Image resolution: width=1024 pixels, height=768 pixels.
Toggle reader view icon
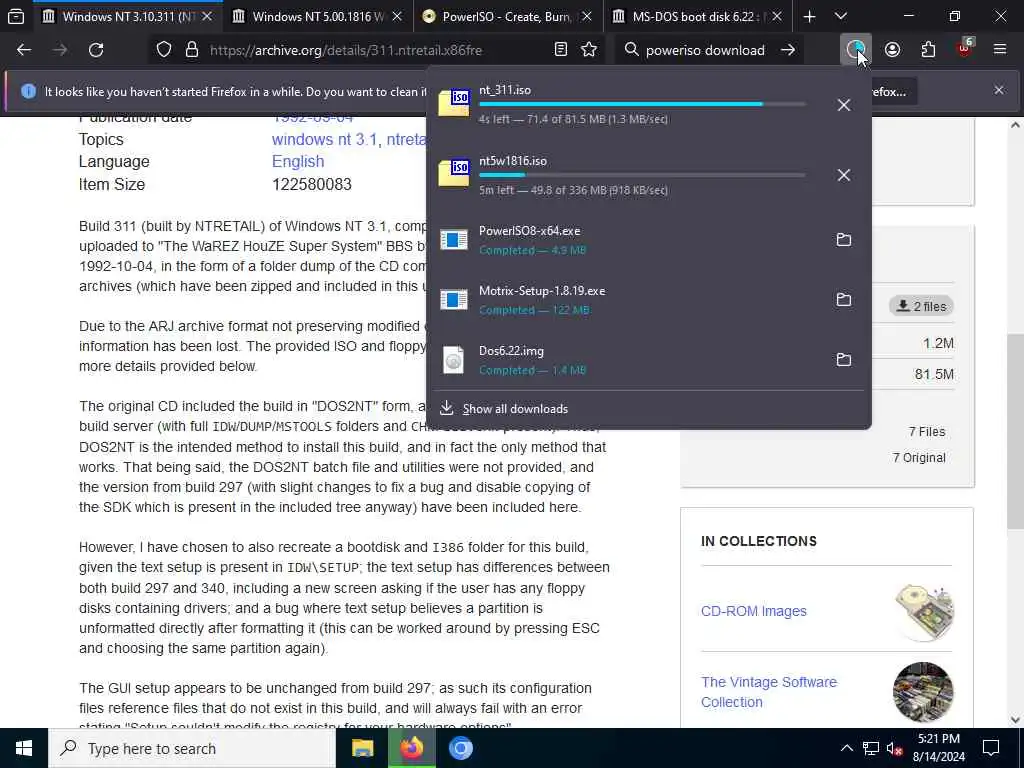(560, 50)
